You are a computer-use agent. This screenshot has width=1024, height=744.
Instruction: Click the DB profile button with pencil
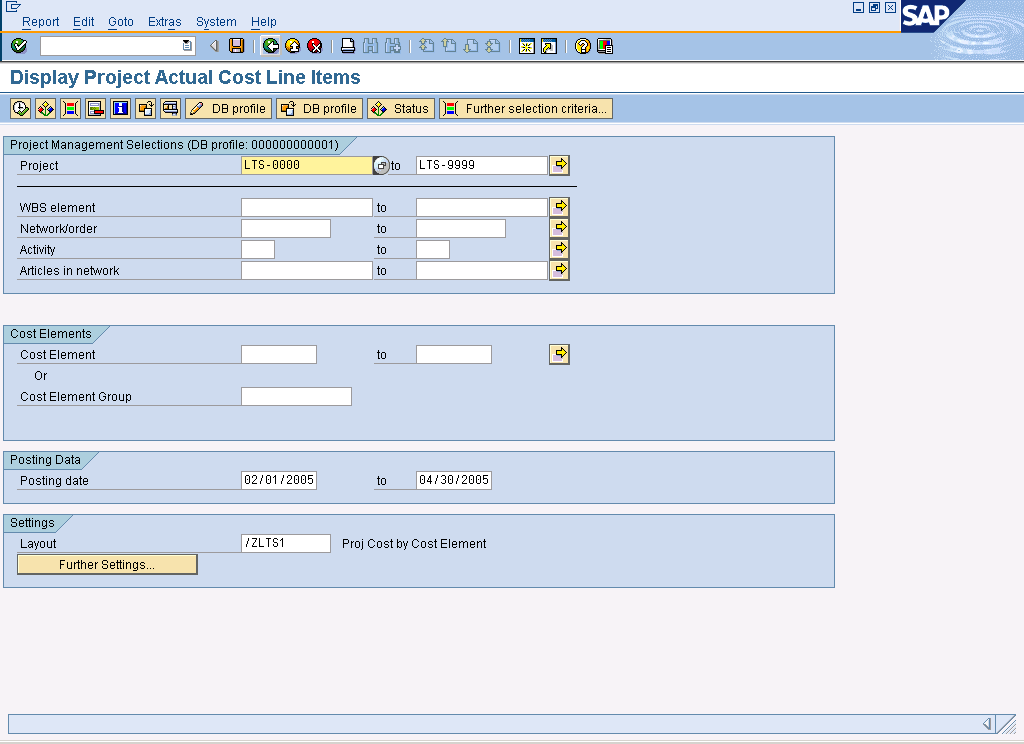point(228,108)
